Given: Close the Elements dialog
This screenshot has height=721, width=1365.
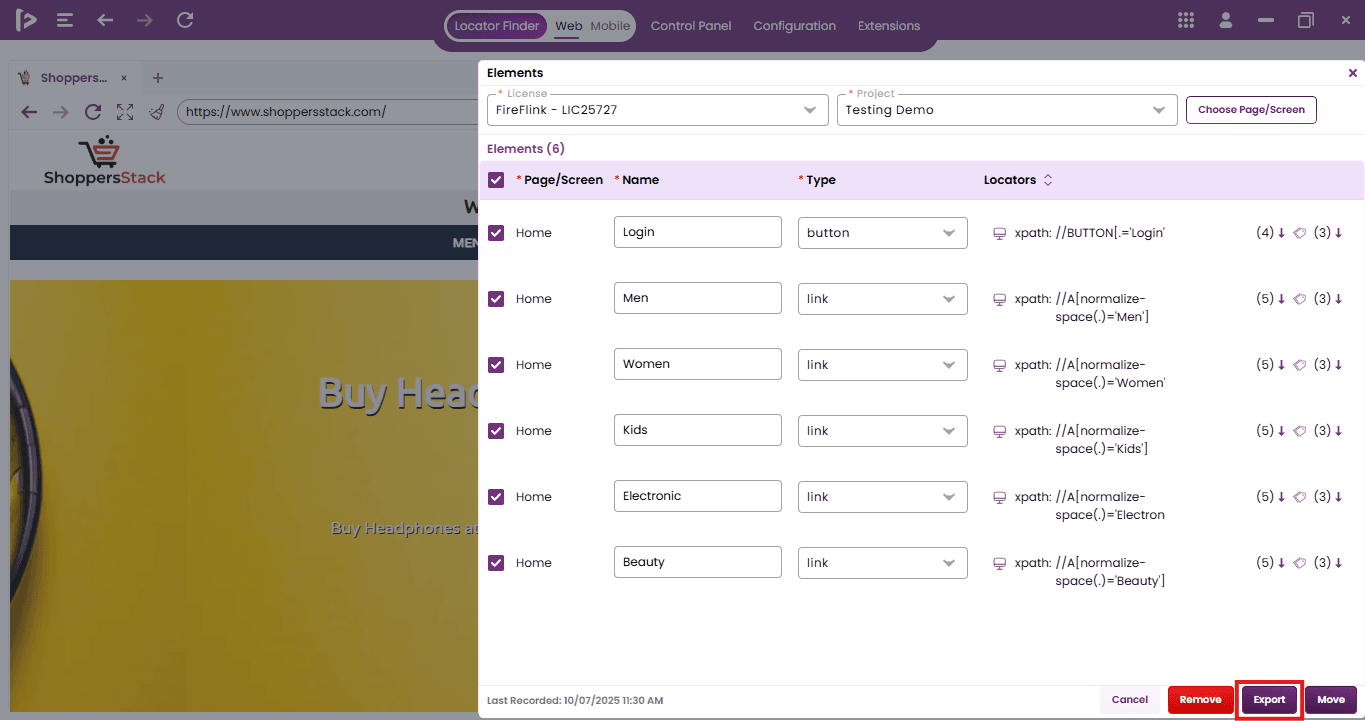Looking at the screenshot, I should [x=1353, y=73].
